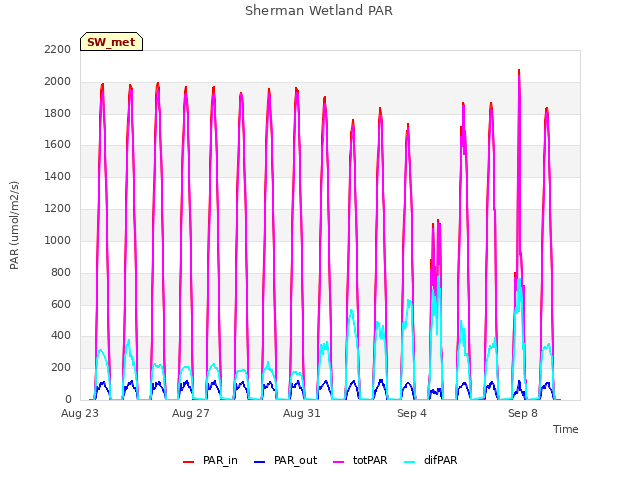Click the 1600 y-axis tick label
This screenshot has width=640, height=480.
[x=58, y=144]
